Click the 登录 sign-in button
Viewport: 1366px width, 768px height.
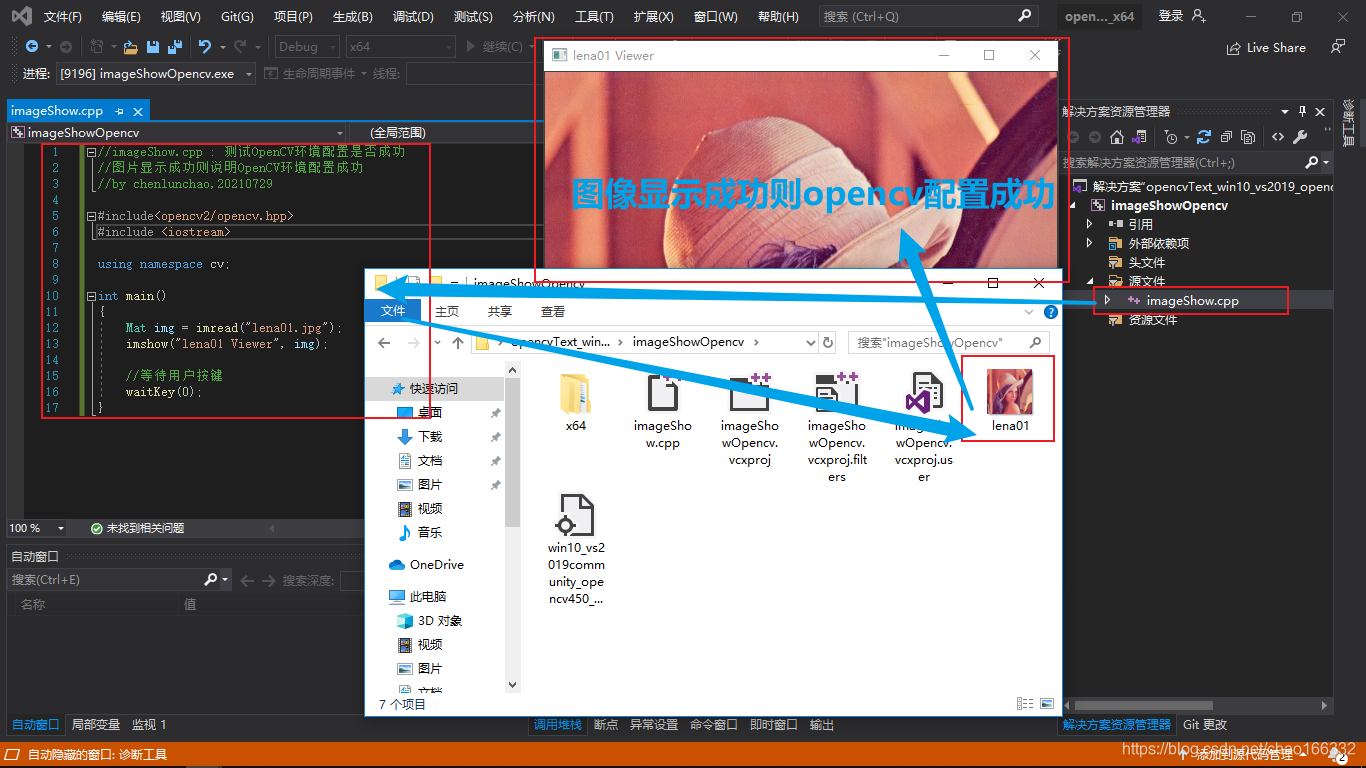1181,16
